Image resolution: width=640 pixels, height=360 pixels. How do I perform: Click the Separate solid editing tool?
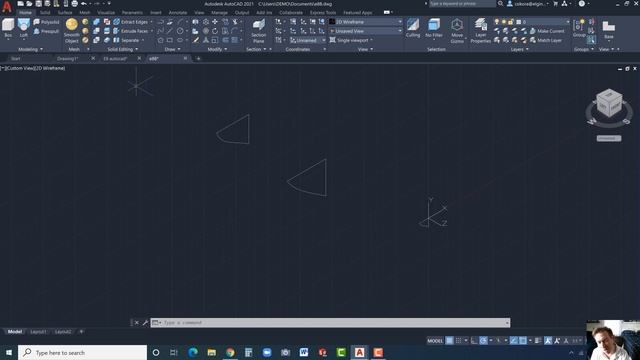pos(127,40)
